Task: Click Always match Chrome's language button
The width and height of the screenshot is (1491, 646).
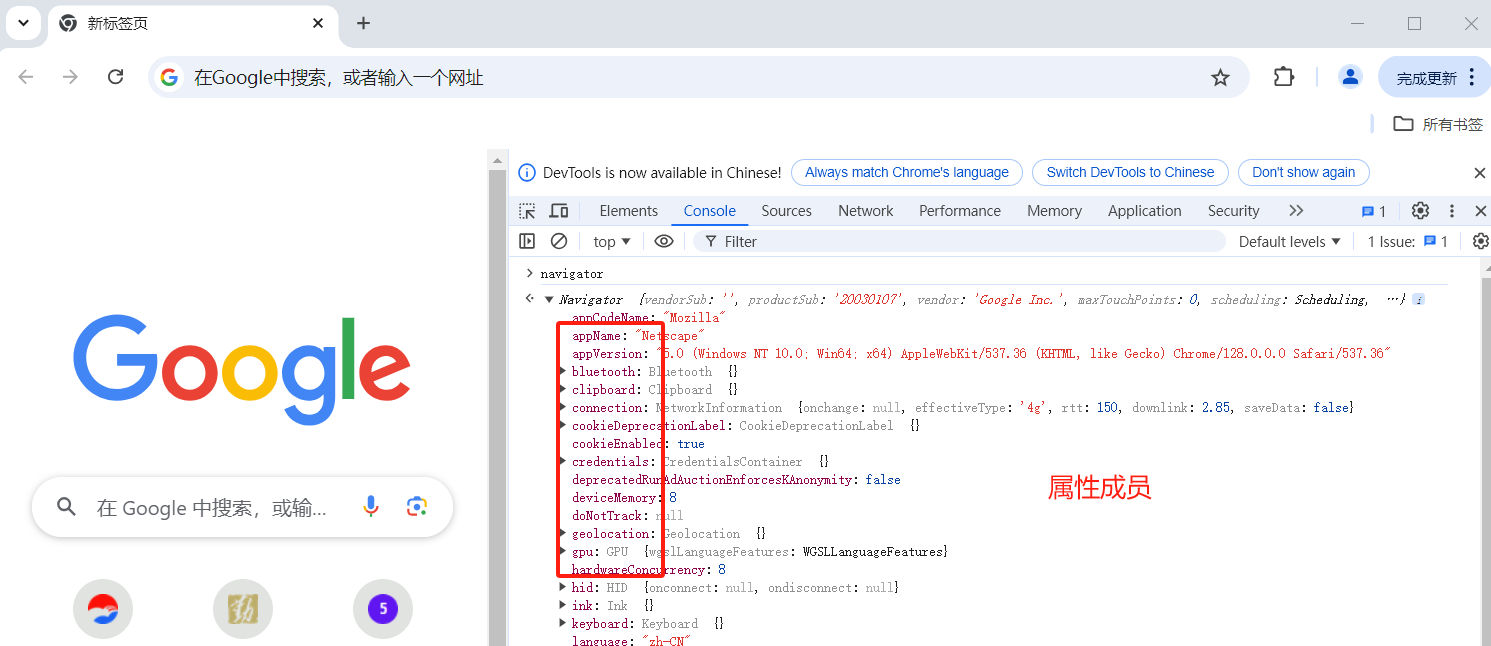Action: point(907,172)
